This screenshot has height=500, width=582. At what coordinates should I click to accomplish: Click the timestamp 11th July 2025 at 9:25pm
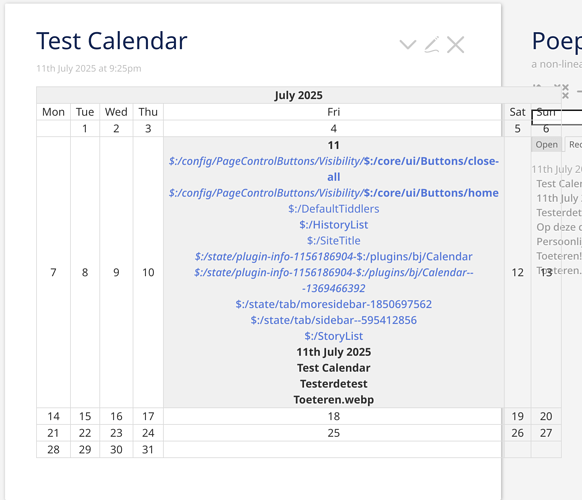(x=89, y=69)
